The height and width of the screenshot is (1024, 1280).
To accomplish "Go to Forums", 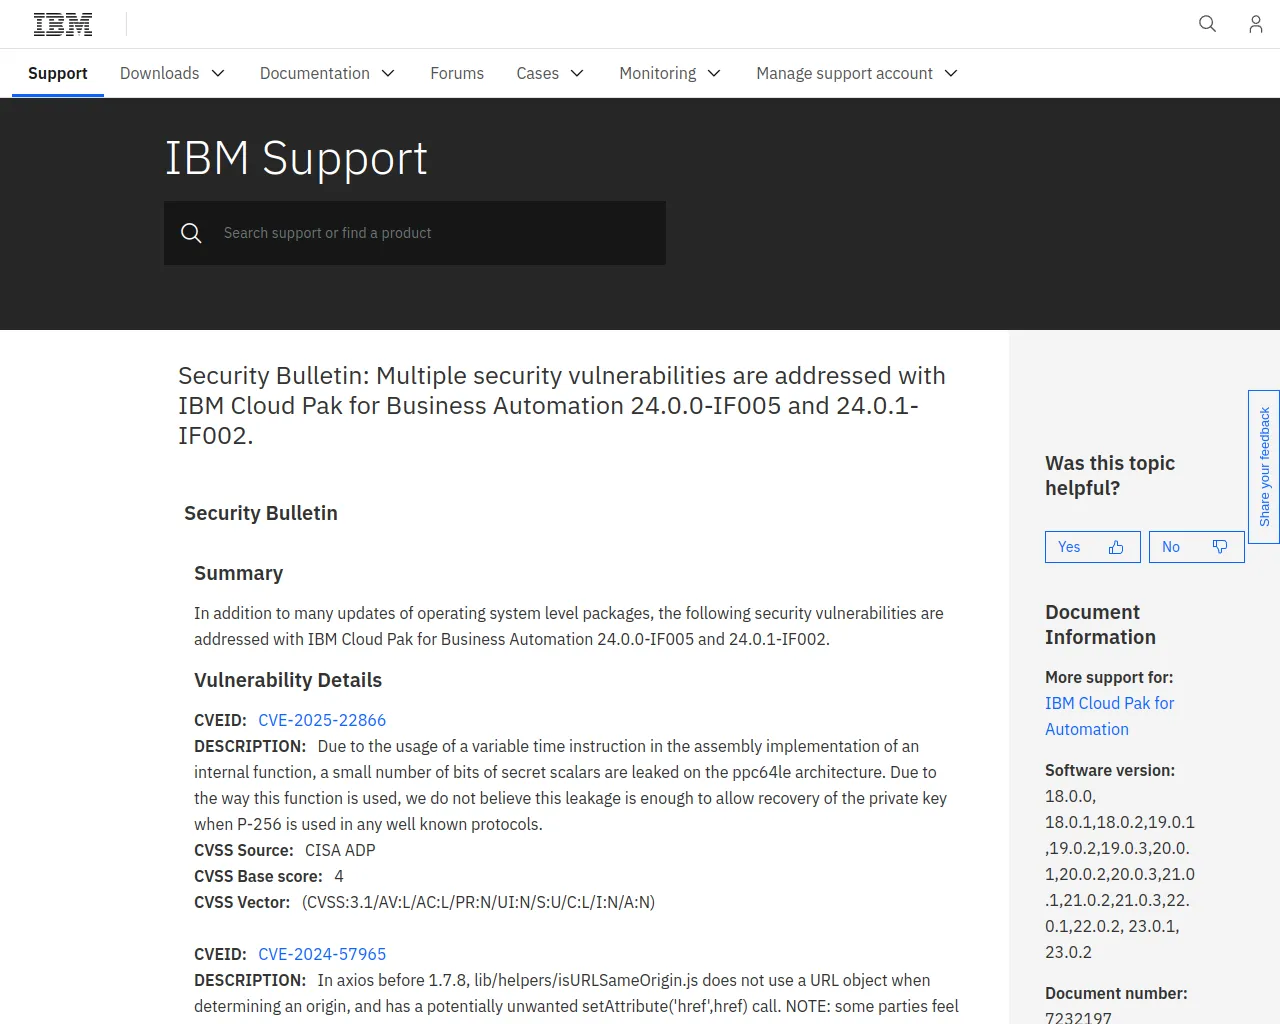I will tap(457, 73).
